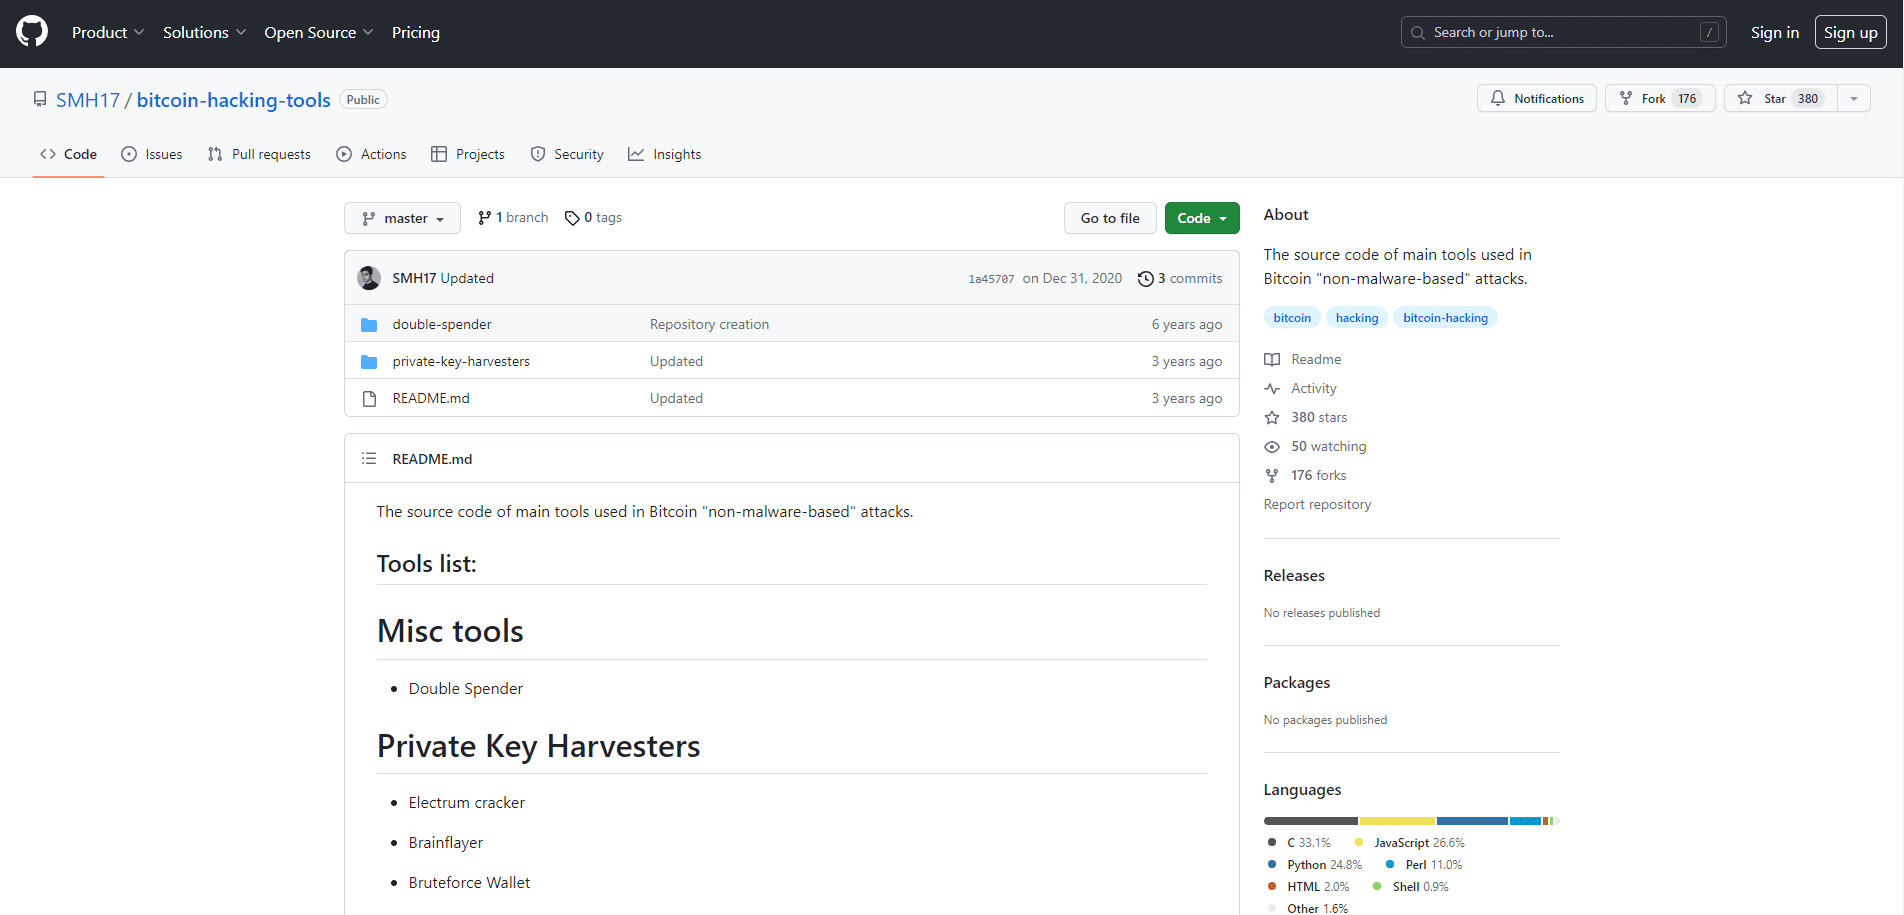
Task: Click the README table of contents icon
Action: click(369, 459)
